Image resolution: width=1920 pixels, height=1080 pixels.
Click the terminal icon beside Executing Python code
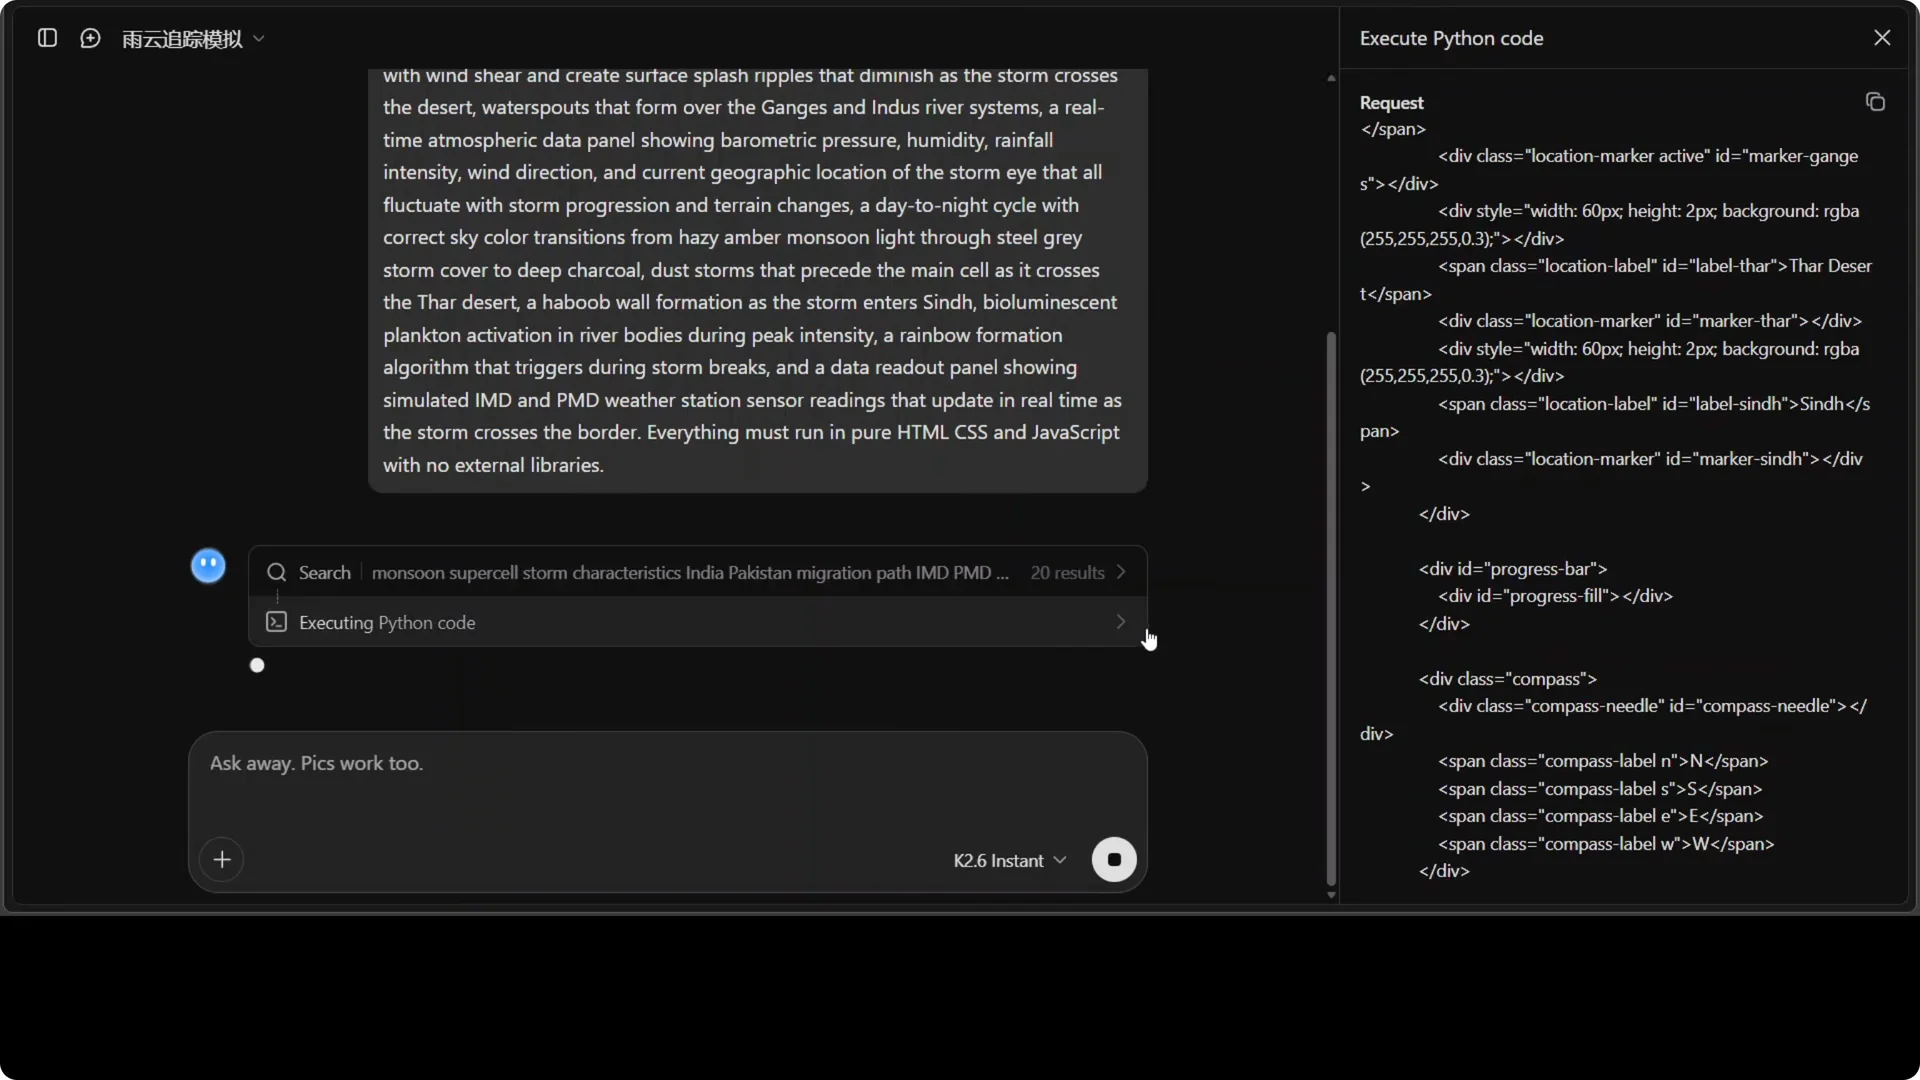[x=277, y=622]
